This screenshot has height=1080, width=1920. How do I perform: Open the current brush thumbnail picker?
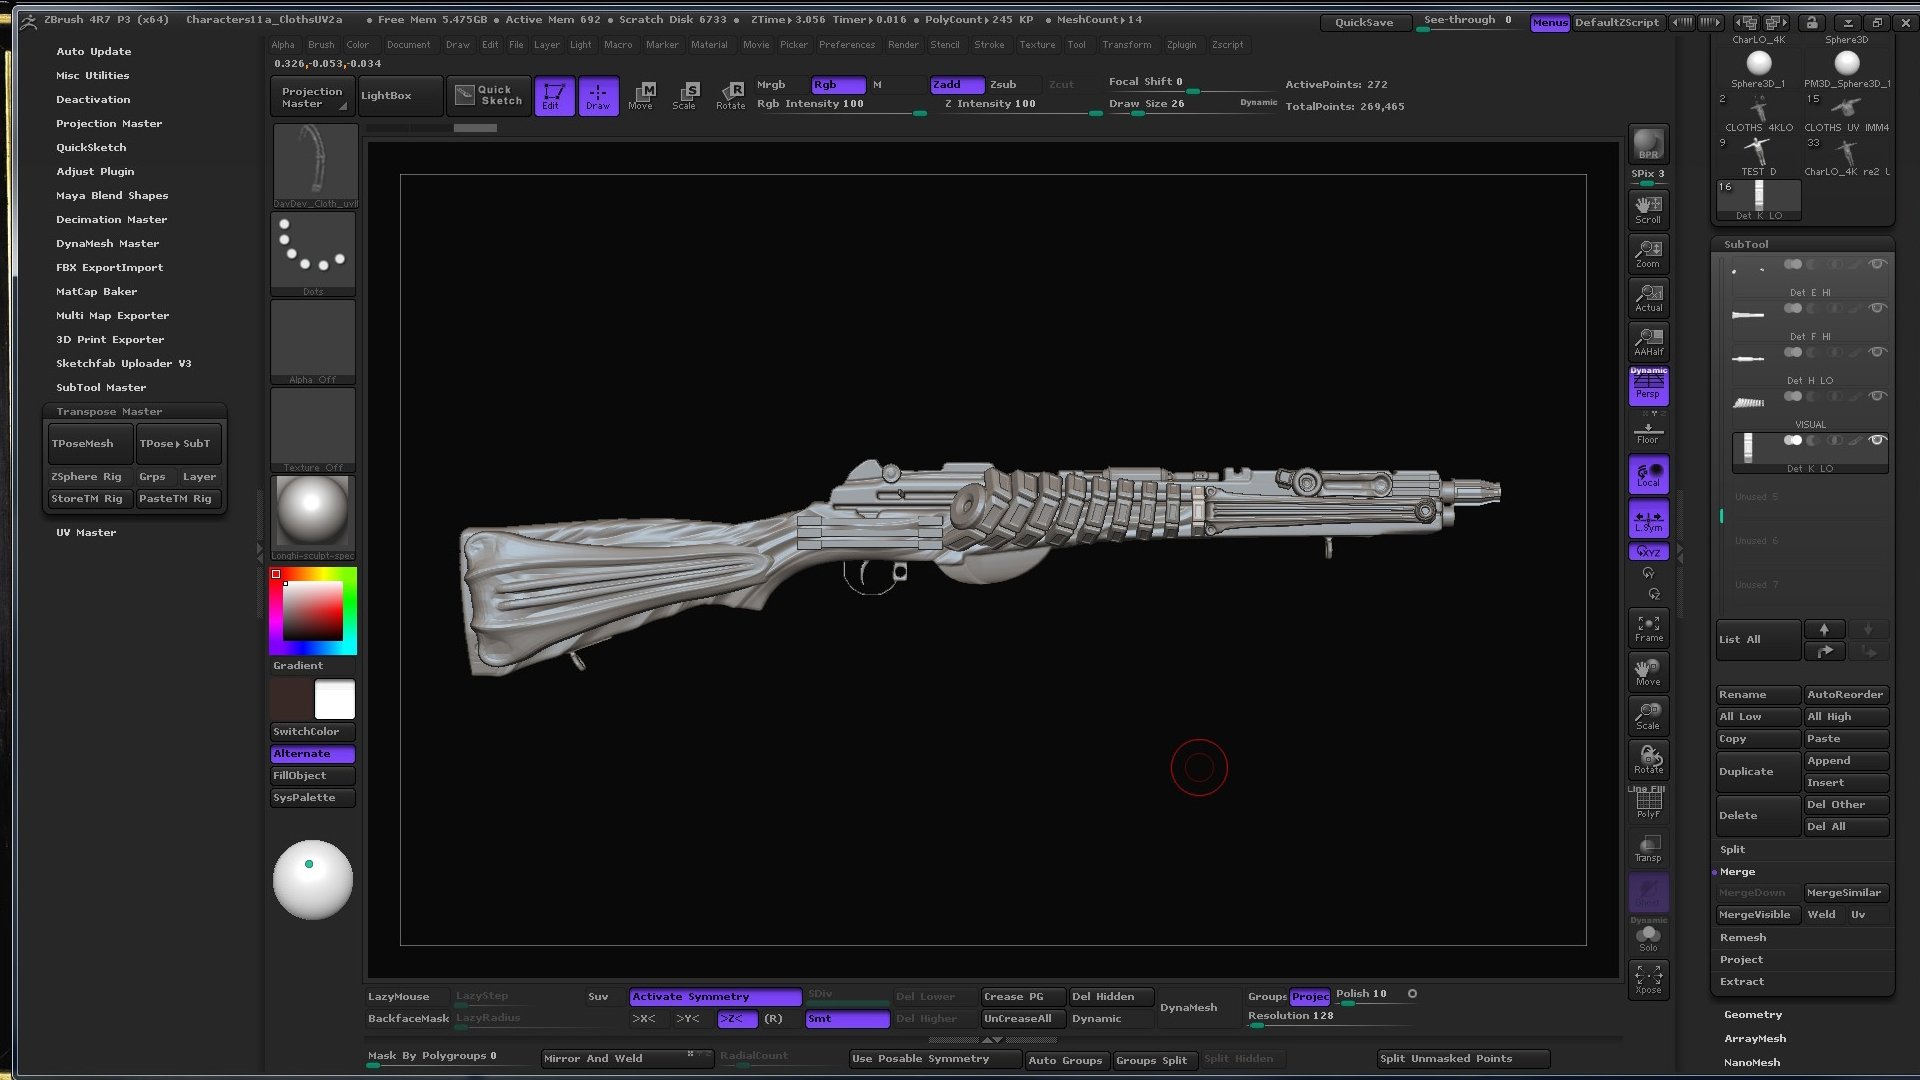314,166
